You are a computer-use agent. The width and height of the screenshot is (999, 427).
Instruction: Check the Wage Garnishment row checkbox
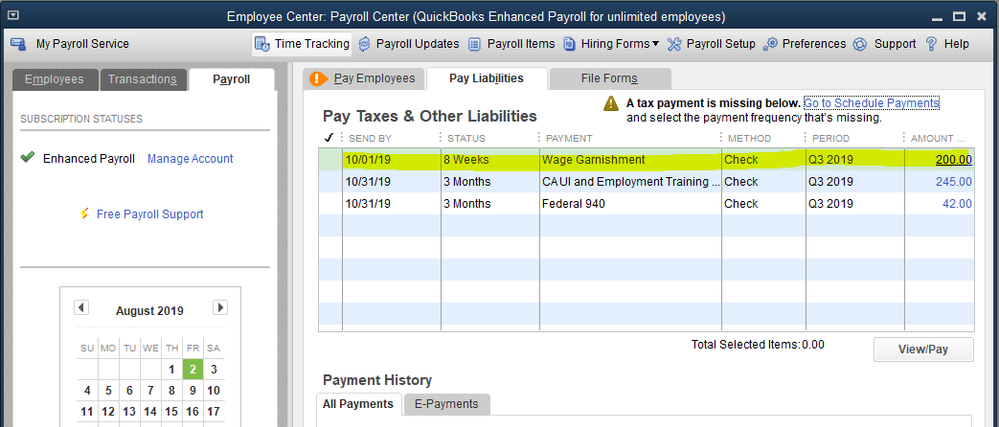click(330, 159)
